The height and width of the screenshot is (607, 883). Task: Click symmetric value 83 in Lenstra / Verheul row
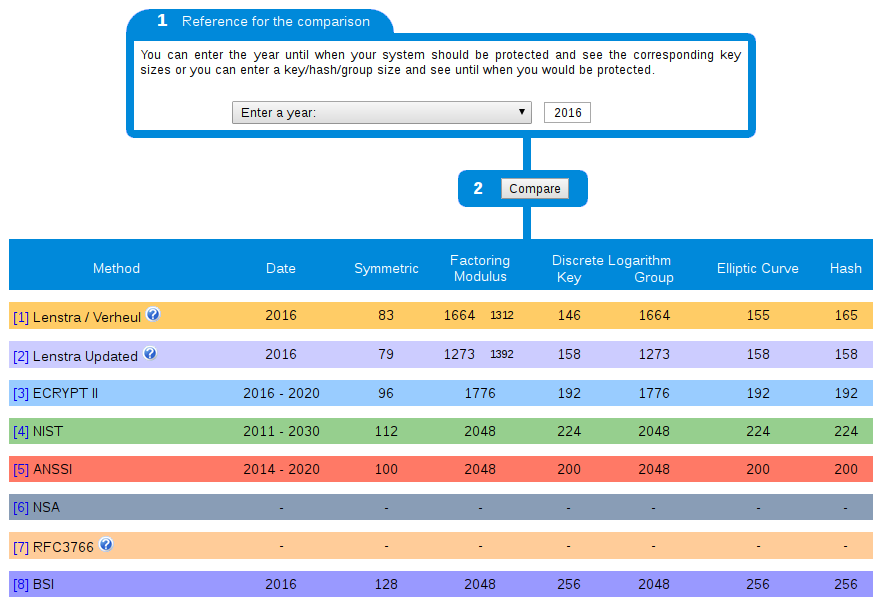[x=386, y=315]
